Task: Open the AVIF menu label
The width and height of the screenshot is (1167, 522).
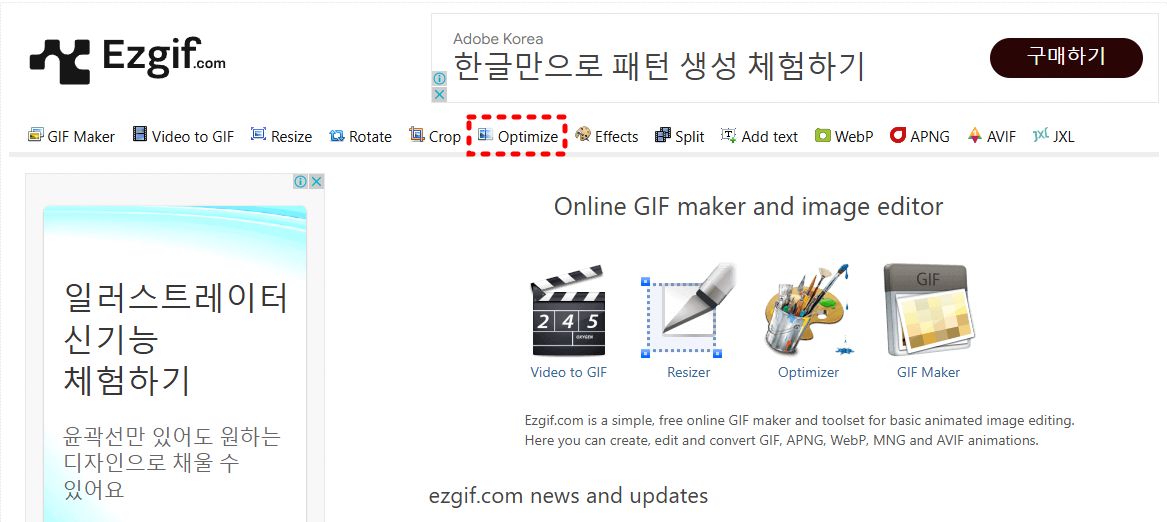Action: 1001,137
